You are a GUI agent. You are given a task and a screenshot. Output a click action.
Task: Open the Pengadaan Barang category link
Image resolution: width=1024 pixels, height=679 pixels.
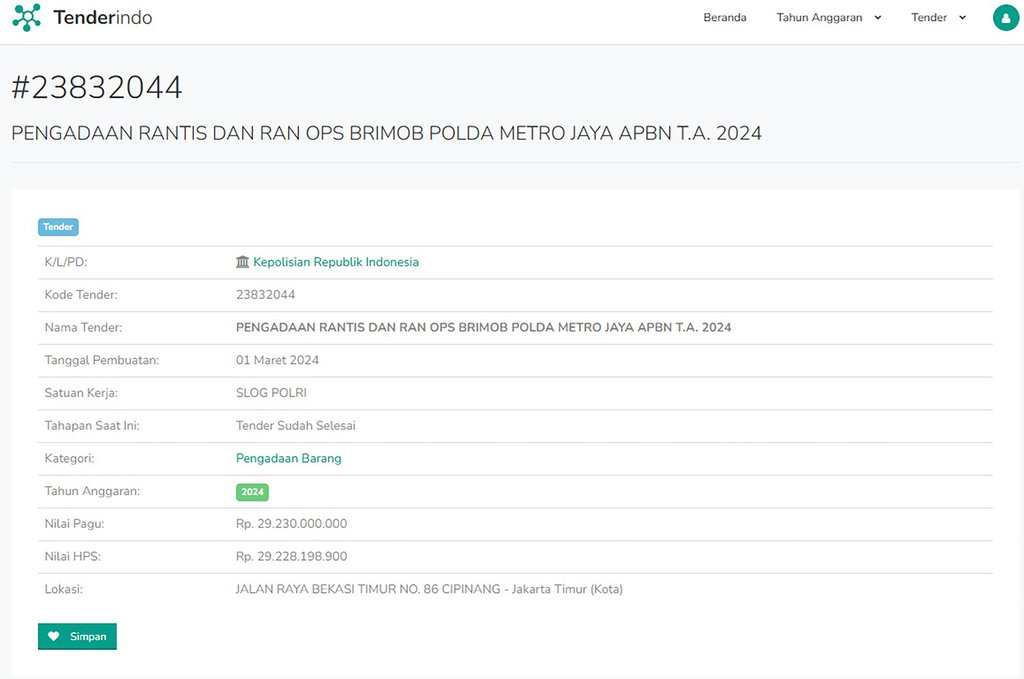pyautogui.click(x=288, y=458)
